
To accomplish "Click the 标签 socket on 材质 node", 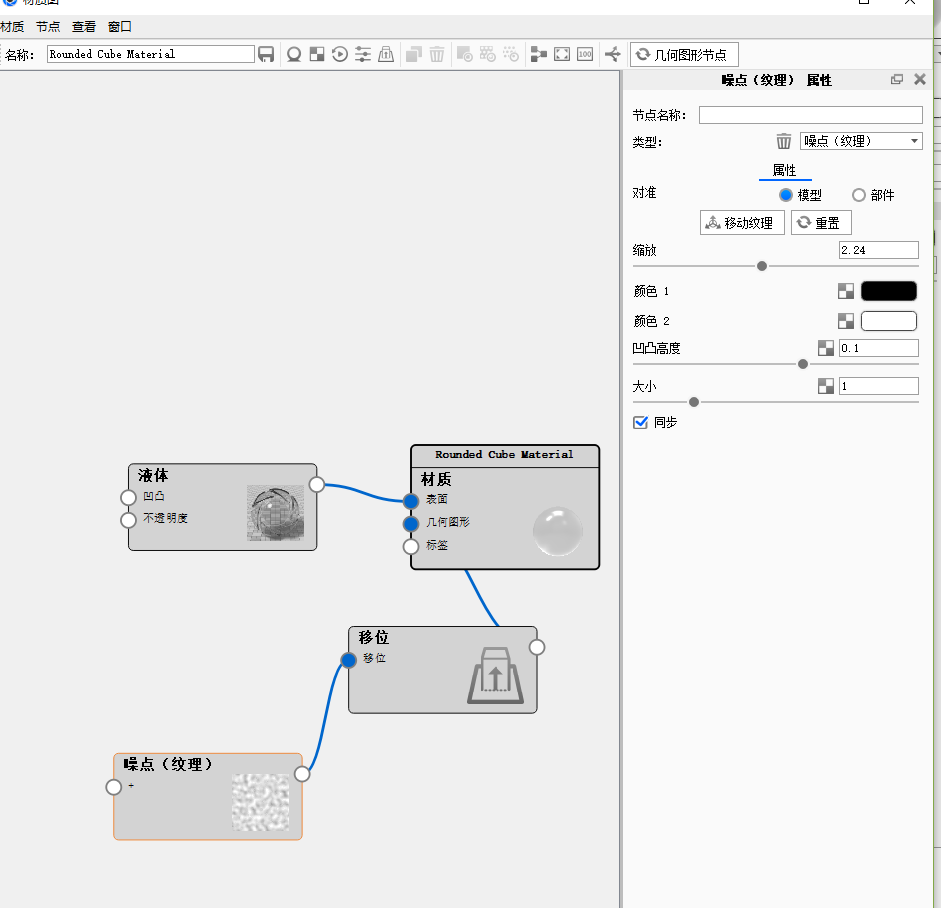I will coord(410,546).
